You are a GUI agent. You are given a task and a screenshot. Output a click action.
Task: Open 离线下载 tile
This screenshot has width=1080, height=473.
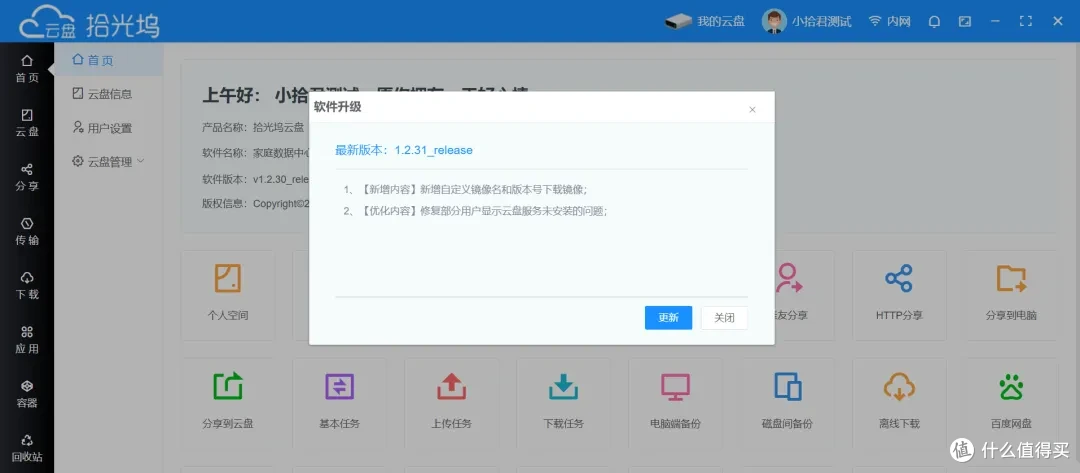(899, 403)
